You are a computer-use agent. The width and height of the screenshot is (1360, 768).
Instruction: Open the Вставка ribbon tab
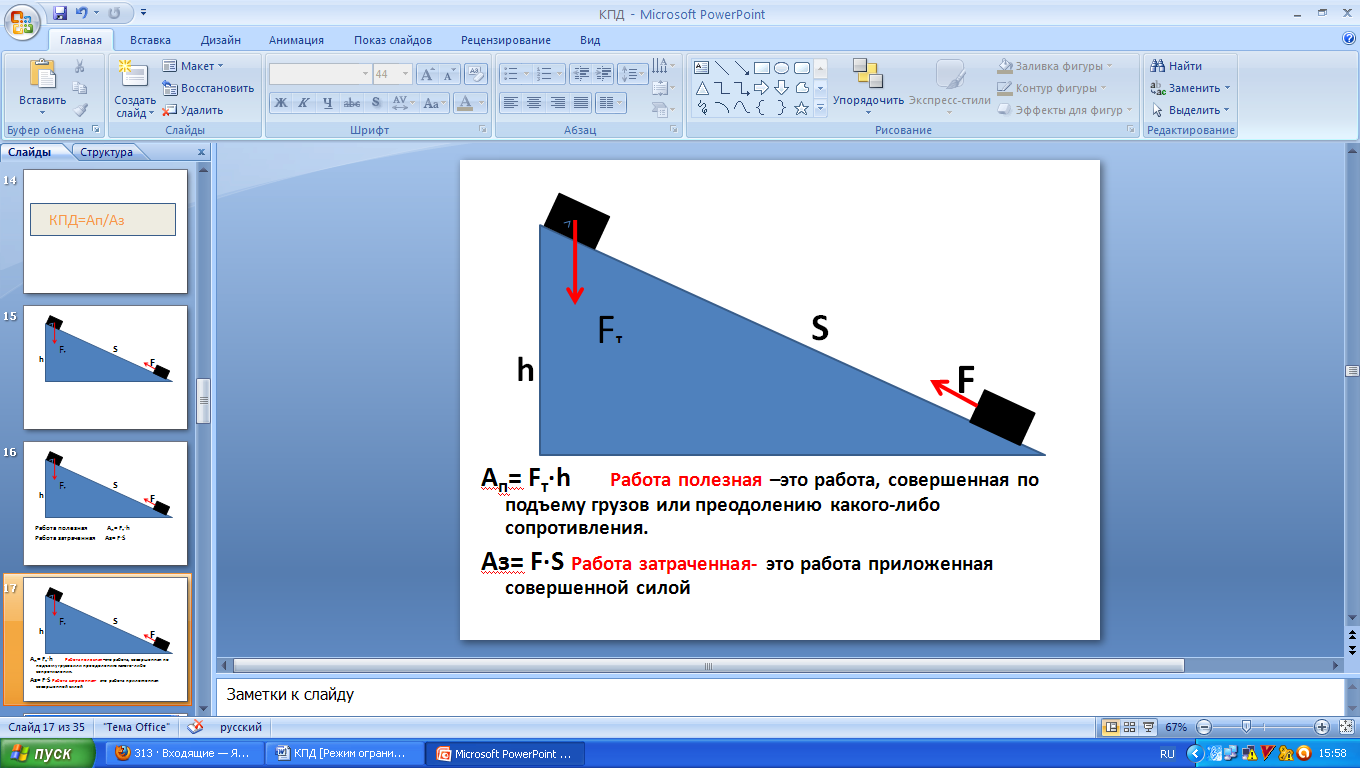pos(150,40)
